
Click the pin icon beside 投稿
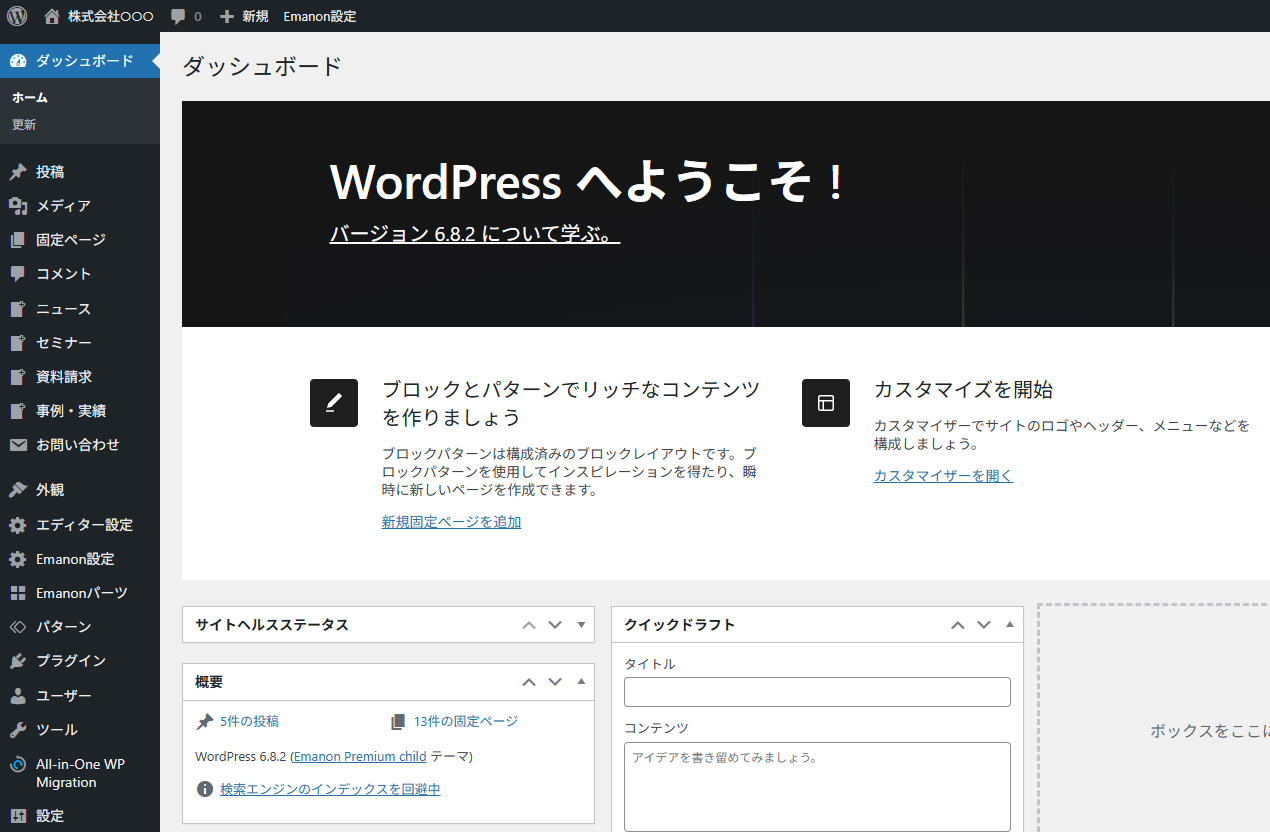coord(18,172)
